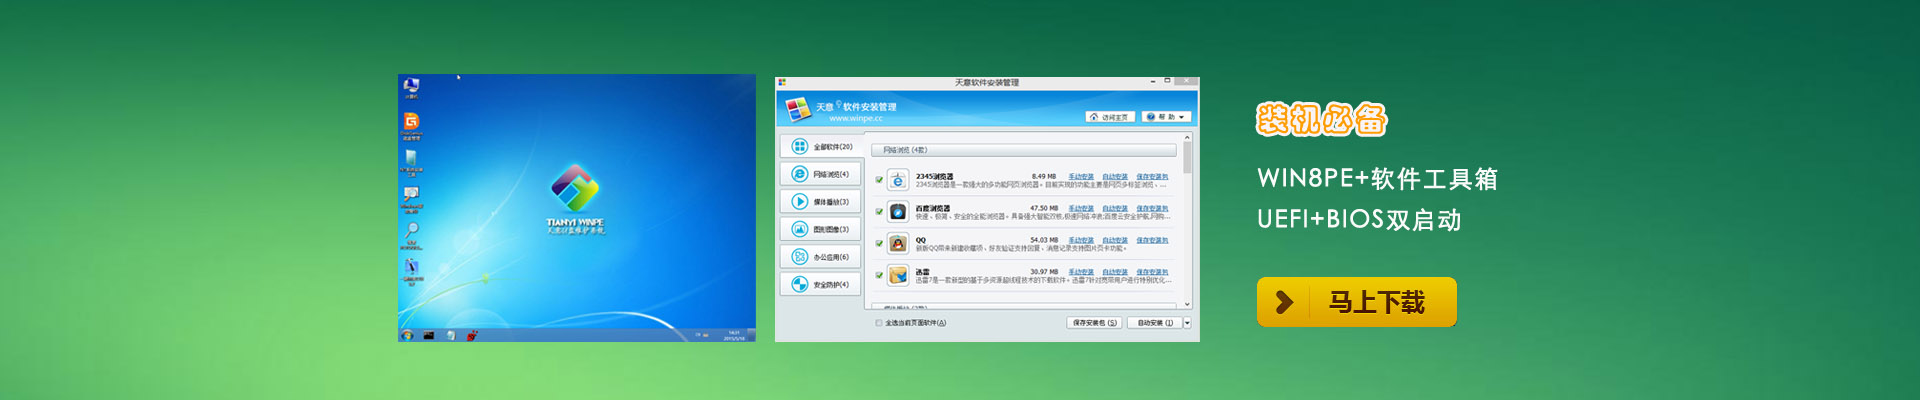Click the 迅雷 app icon
The image size is (1920, 400).
(898, 275)
